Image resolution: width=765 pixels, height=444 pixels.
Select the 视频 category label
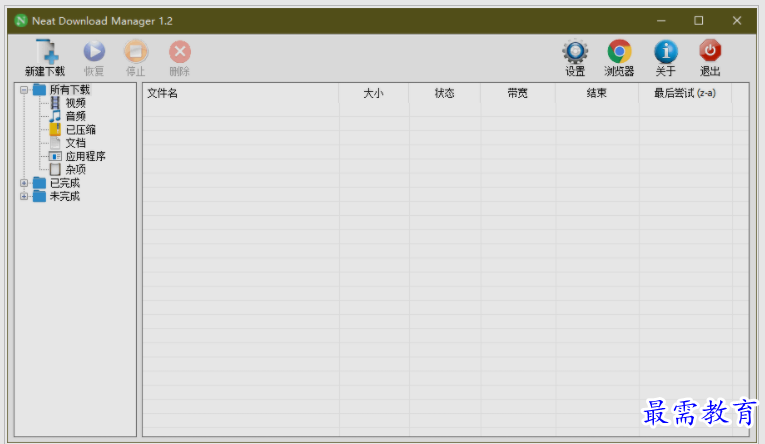tap(76, 103)
